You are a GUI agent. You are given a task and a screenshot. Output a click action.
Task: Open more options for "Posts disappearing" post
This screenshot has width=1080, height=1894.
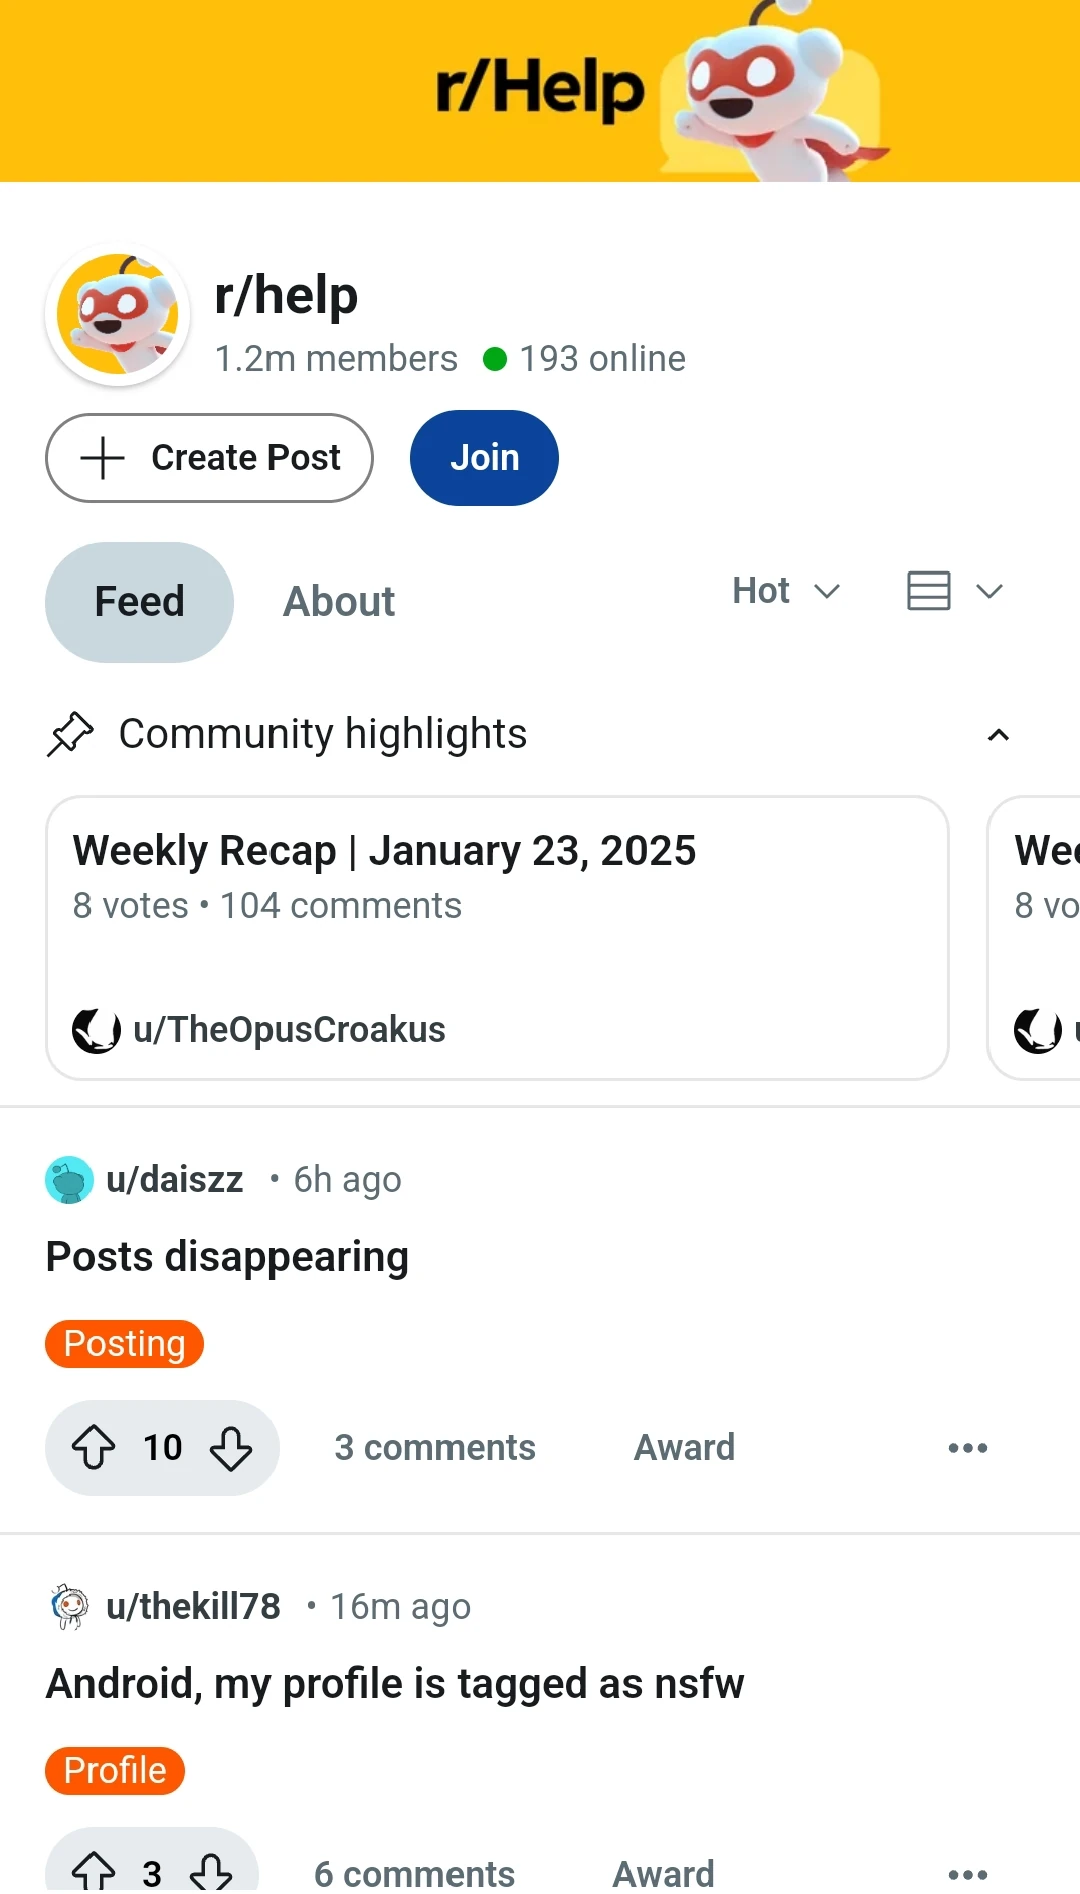click(967, 1448)
